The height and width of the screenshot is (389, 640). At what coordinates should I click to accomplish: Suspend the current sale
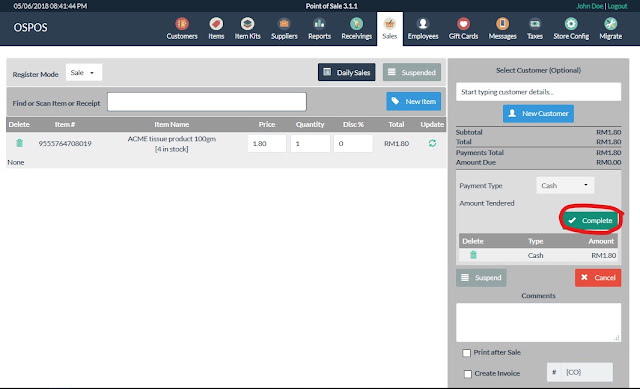coord(481,278)
